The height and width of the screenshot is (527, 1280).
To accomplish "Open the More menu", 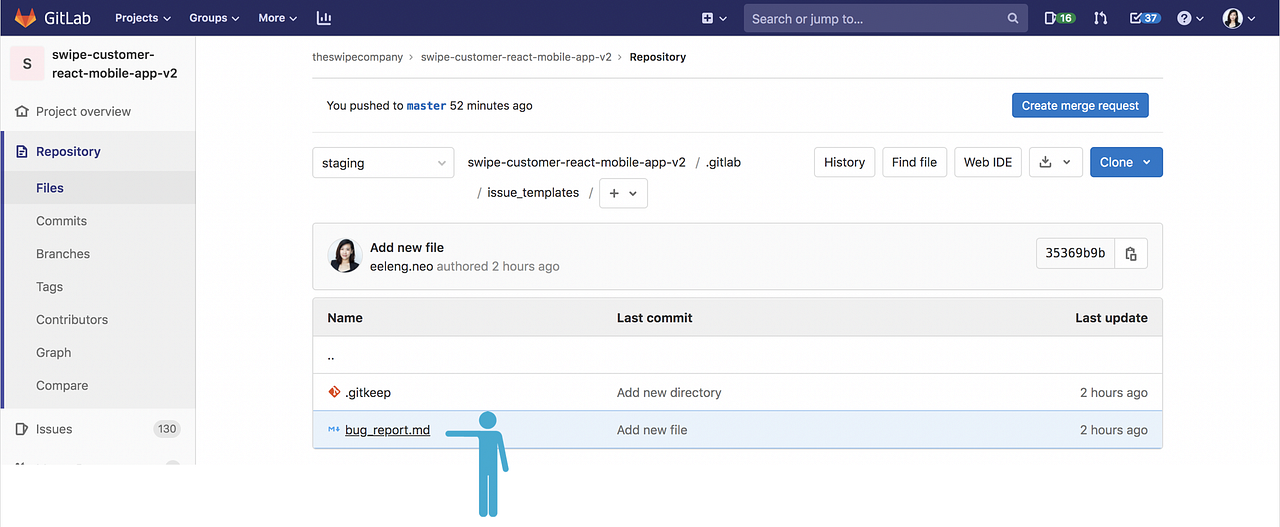I will coord(277,18).
